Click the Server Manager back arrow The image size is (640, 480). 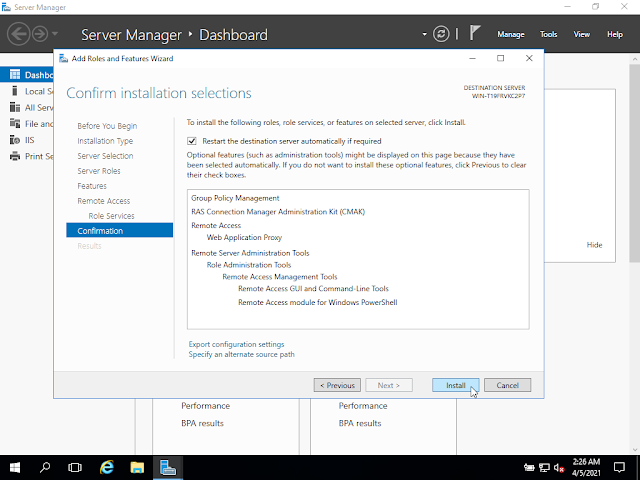pyautogui.click(x=18, y=34)
